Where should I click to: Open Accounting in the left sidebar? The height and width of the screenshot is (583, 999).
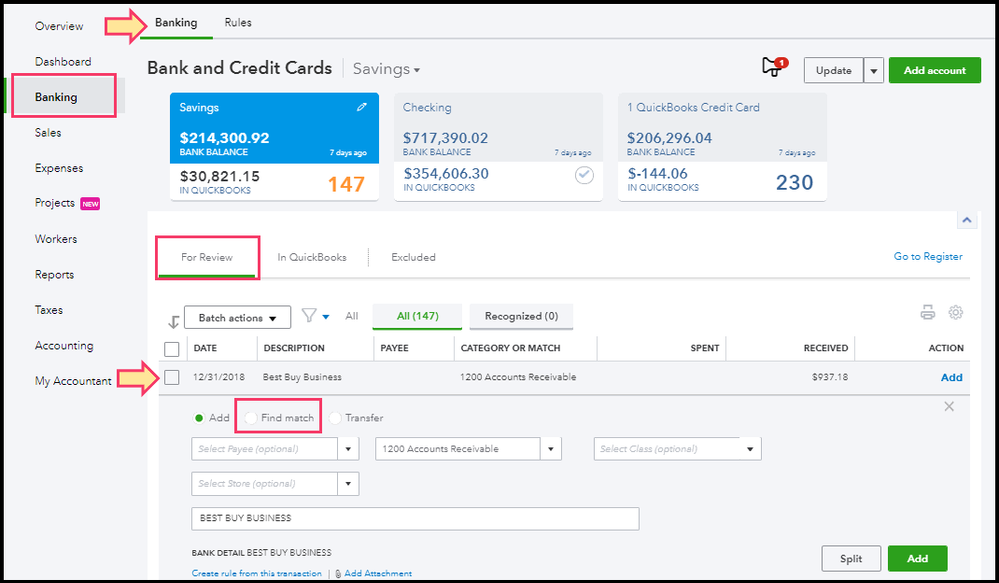(64, 345)
